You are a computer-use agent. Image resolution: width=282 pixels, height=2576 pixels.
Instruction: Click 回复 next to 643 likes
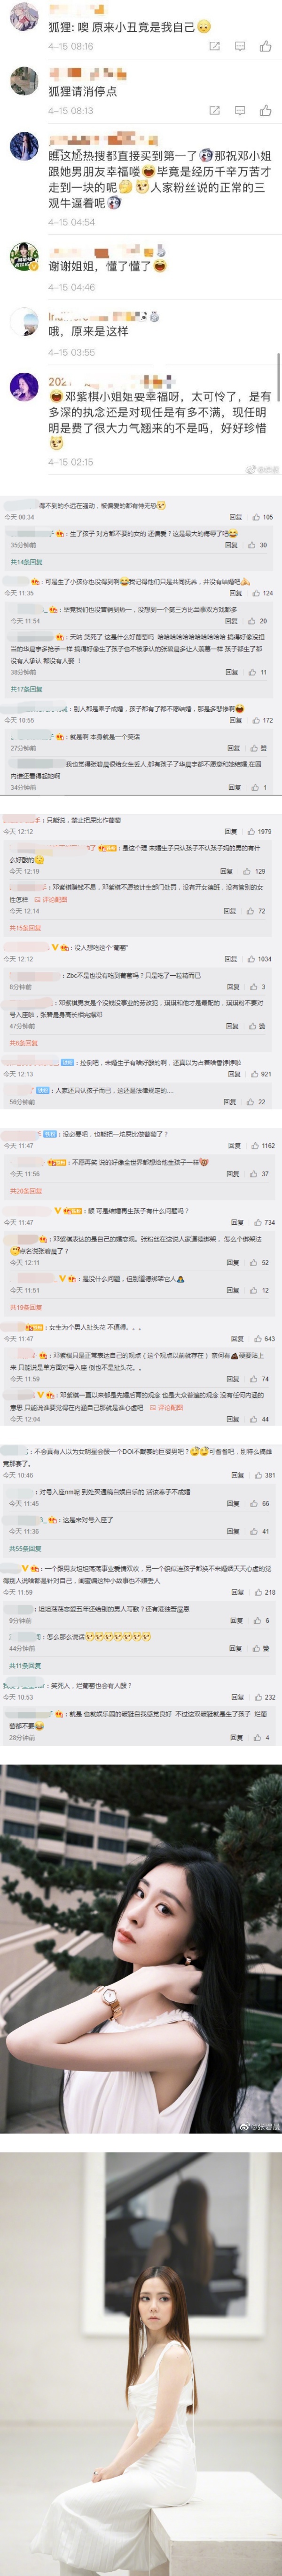(x=237, y=1338)
